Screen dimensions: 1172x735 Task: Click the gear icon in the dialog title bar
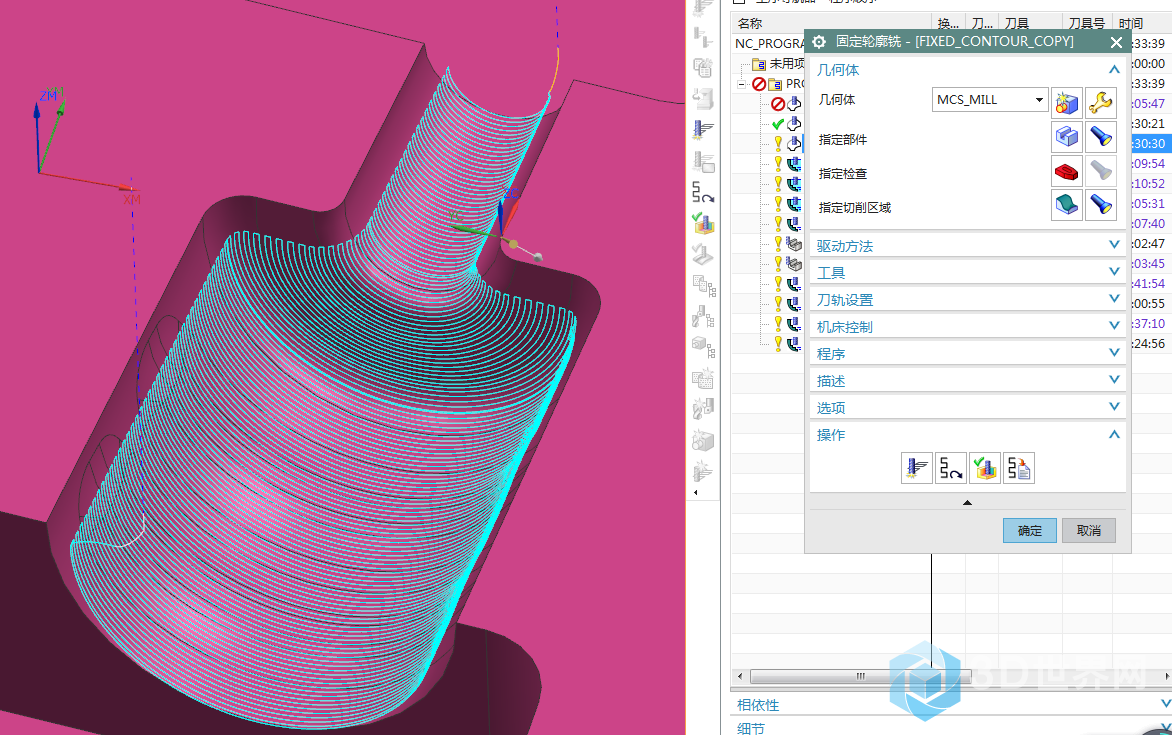coord(819,42)
